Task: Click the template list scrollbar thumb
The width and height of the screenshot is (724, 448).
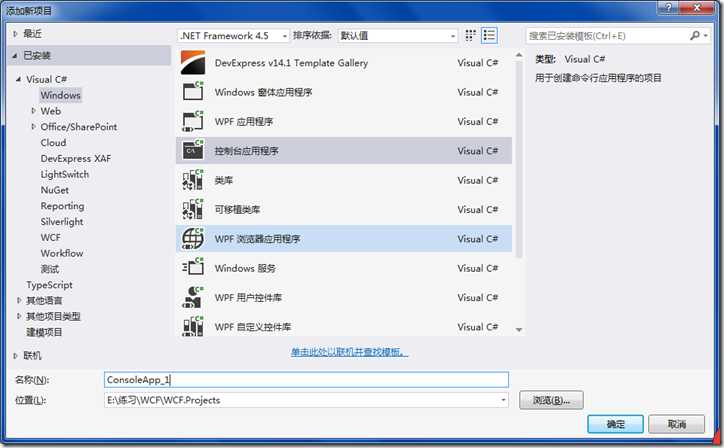Action: click(519, 159)
